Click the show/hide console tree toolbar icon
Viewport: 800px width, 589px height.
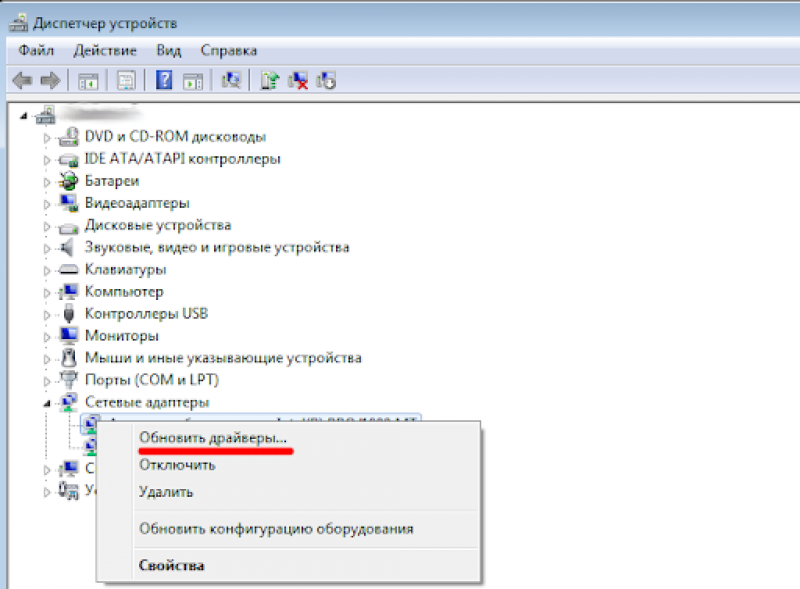[88, 81]
